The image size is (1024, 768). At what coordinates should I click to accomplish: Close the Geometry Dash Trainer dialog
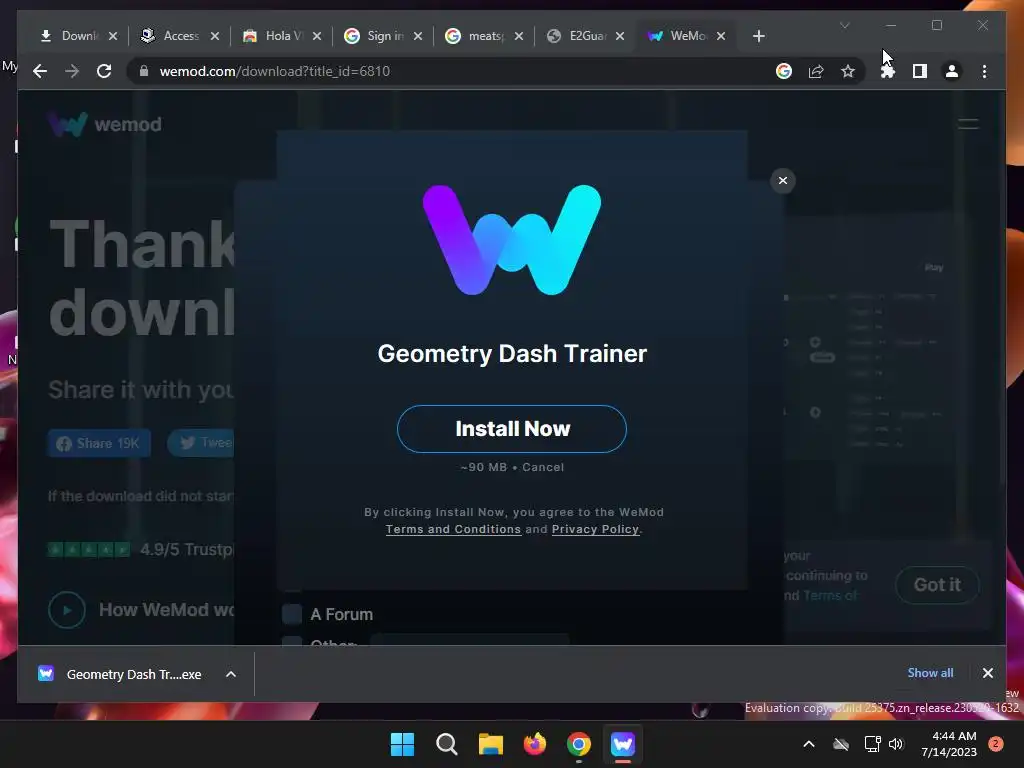[x=782, y=181]
